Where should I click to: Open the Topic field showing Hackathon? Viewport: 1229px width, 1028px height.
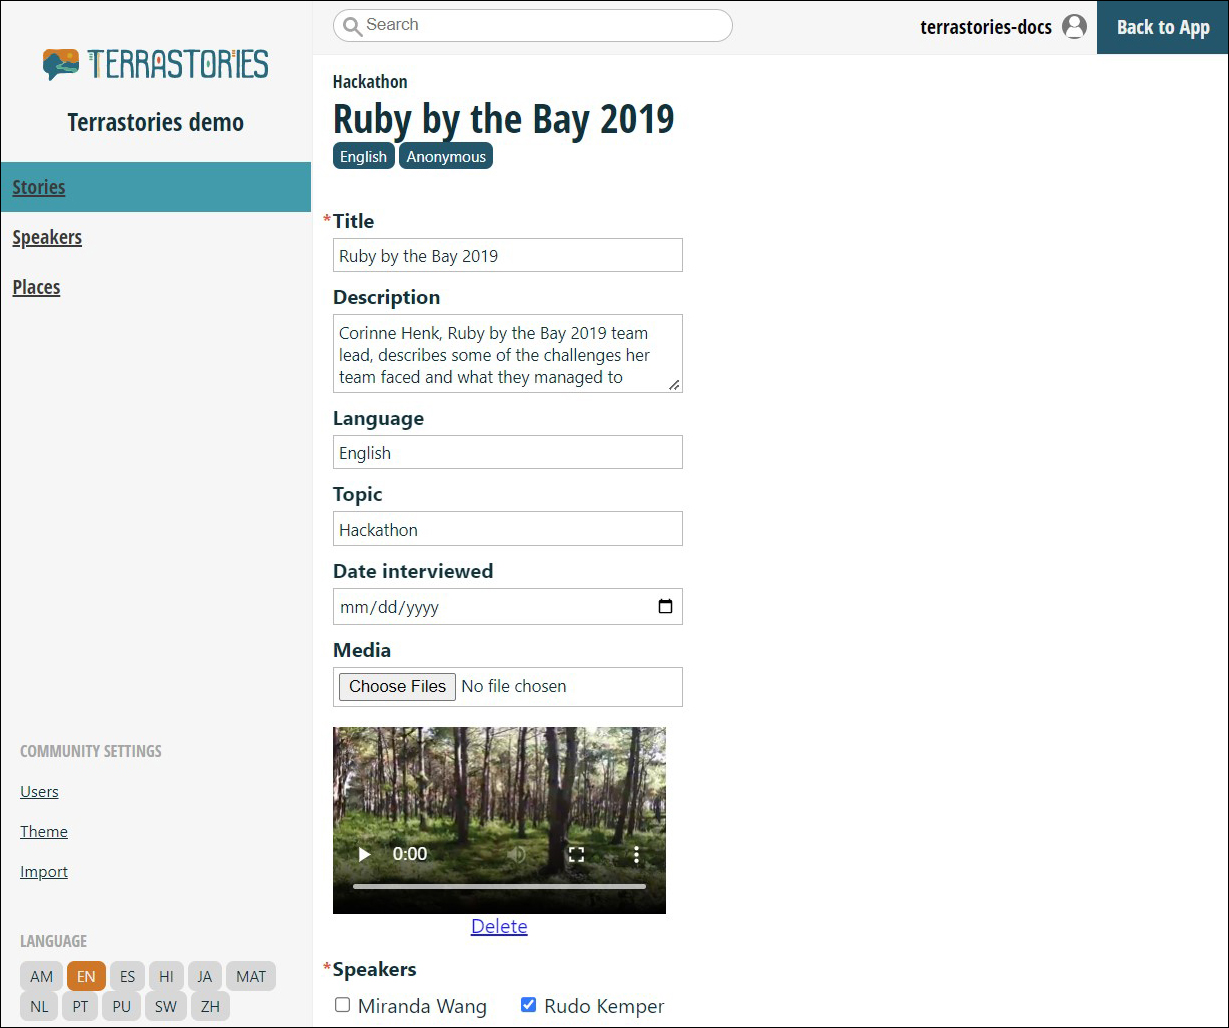pos(507,529)
